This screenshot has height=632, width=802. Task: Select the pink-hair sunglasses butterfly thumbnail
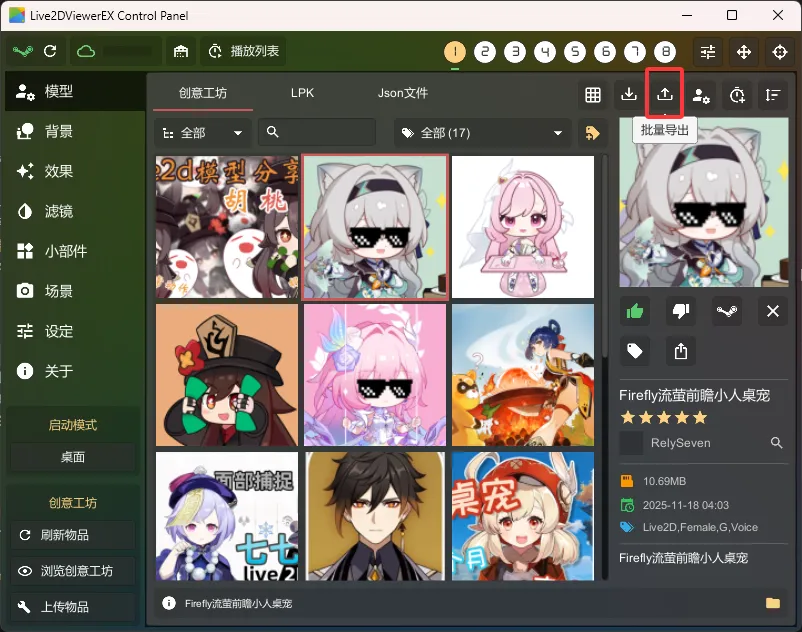pyautogui.click(x=375, y=375)
